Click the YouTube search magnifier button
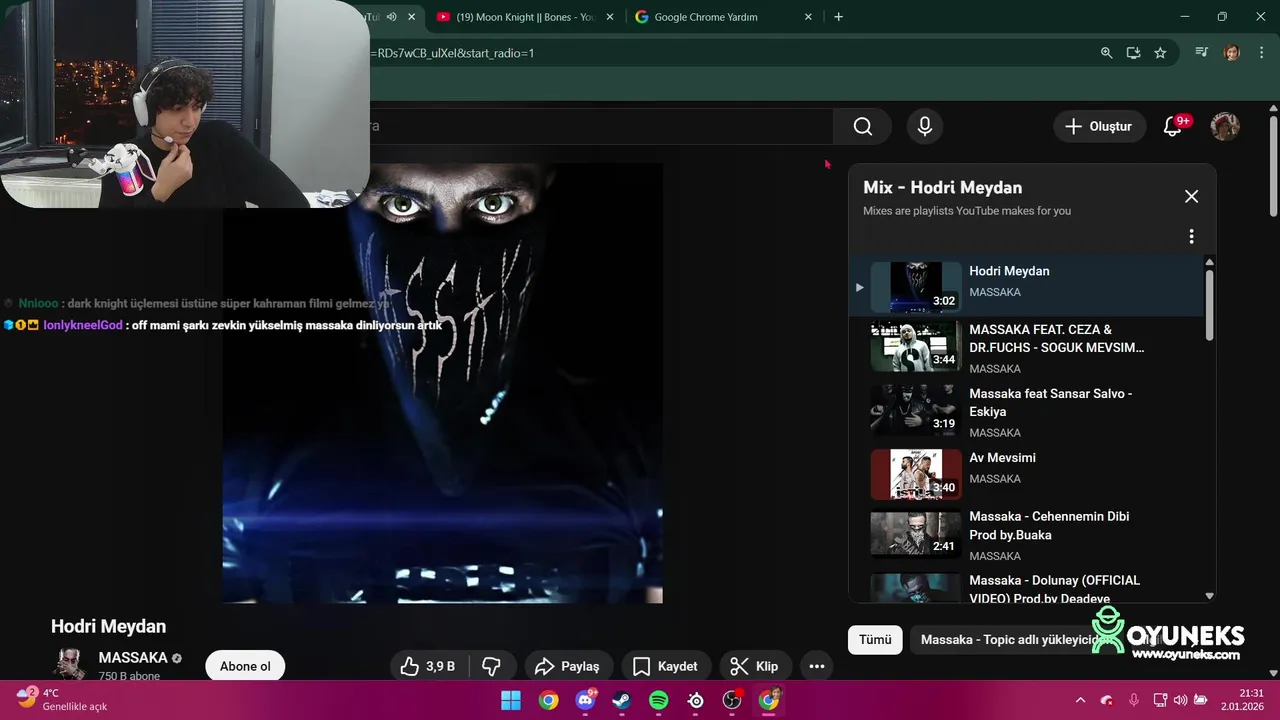 coord(863,126)
